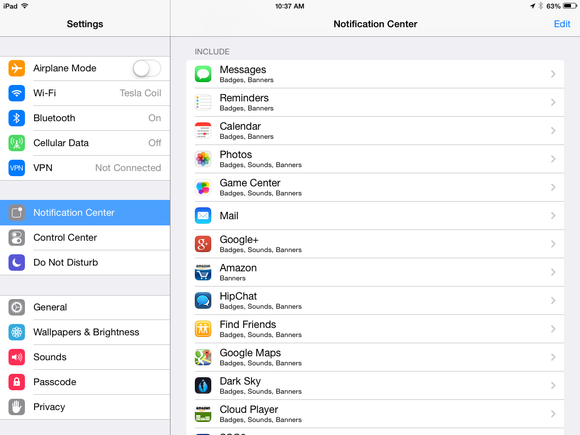Image resolution: width=580 pixels, height=435 pixels.
Task: Open Privacy settings
Action: click(85, 407)
